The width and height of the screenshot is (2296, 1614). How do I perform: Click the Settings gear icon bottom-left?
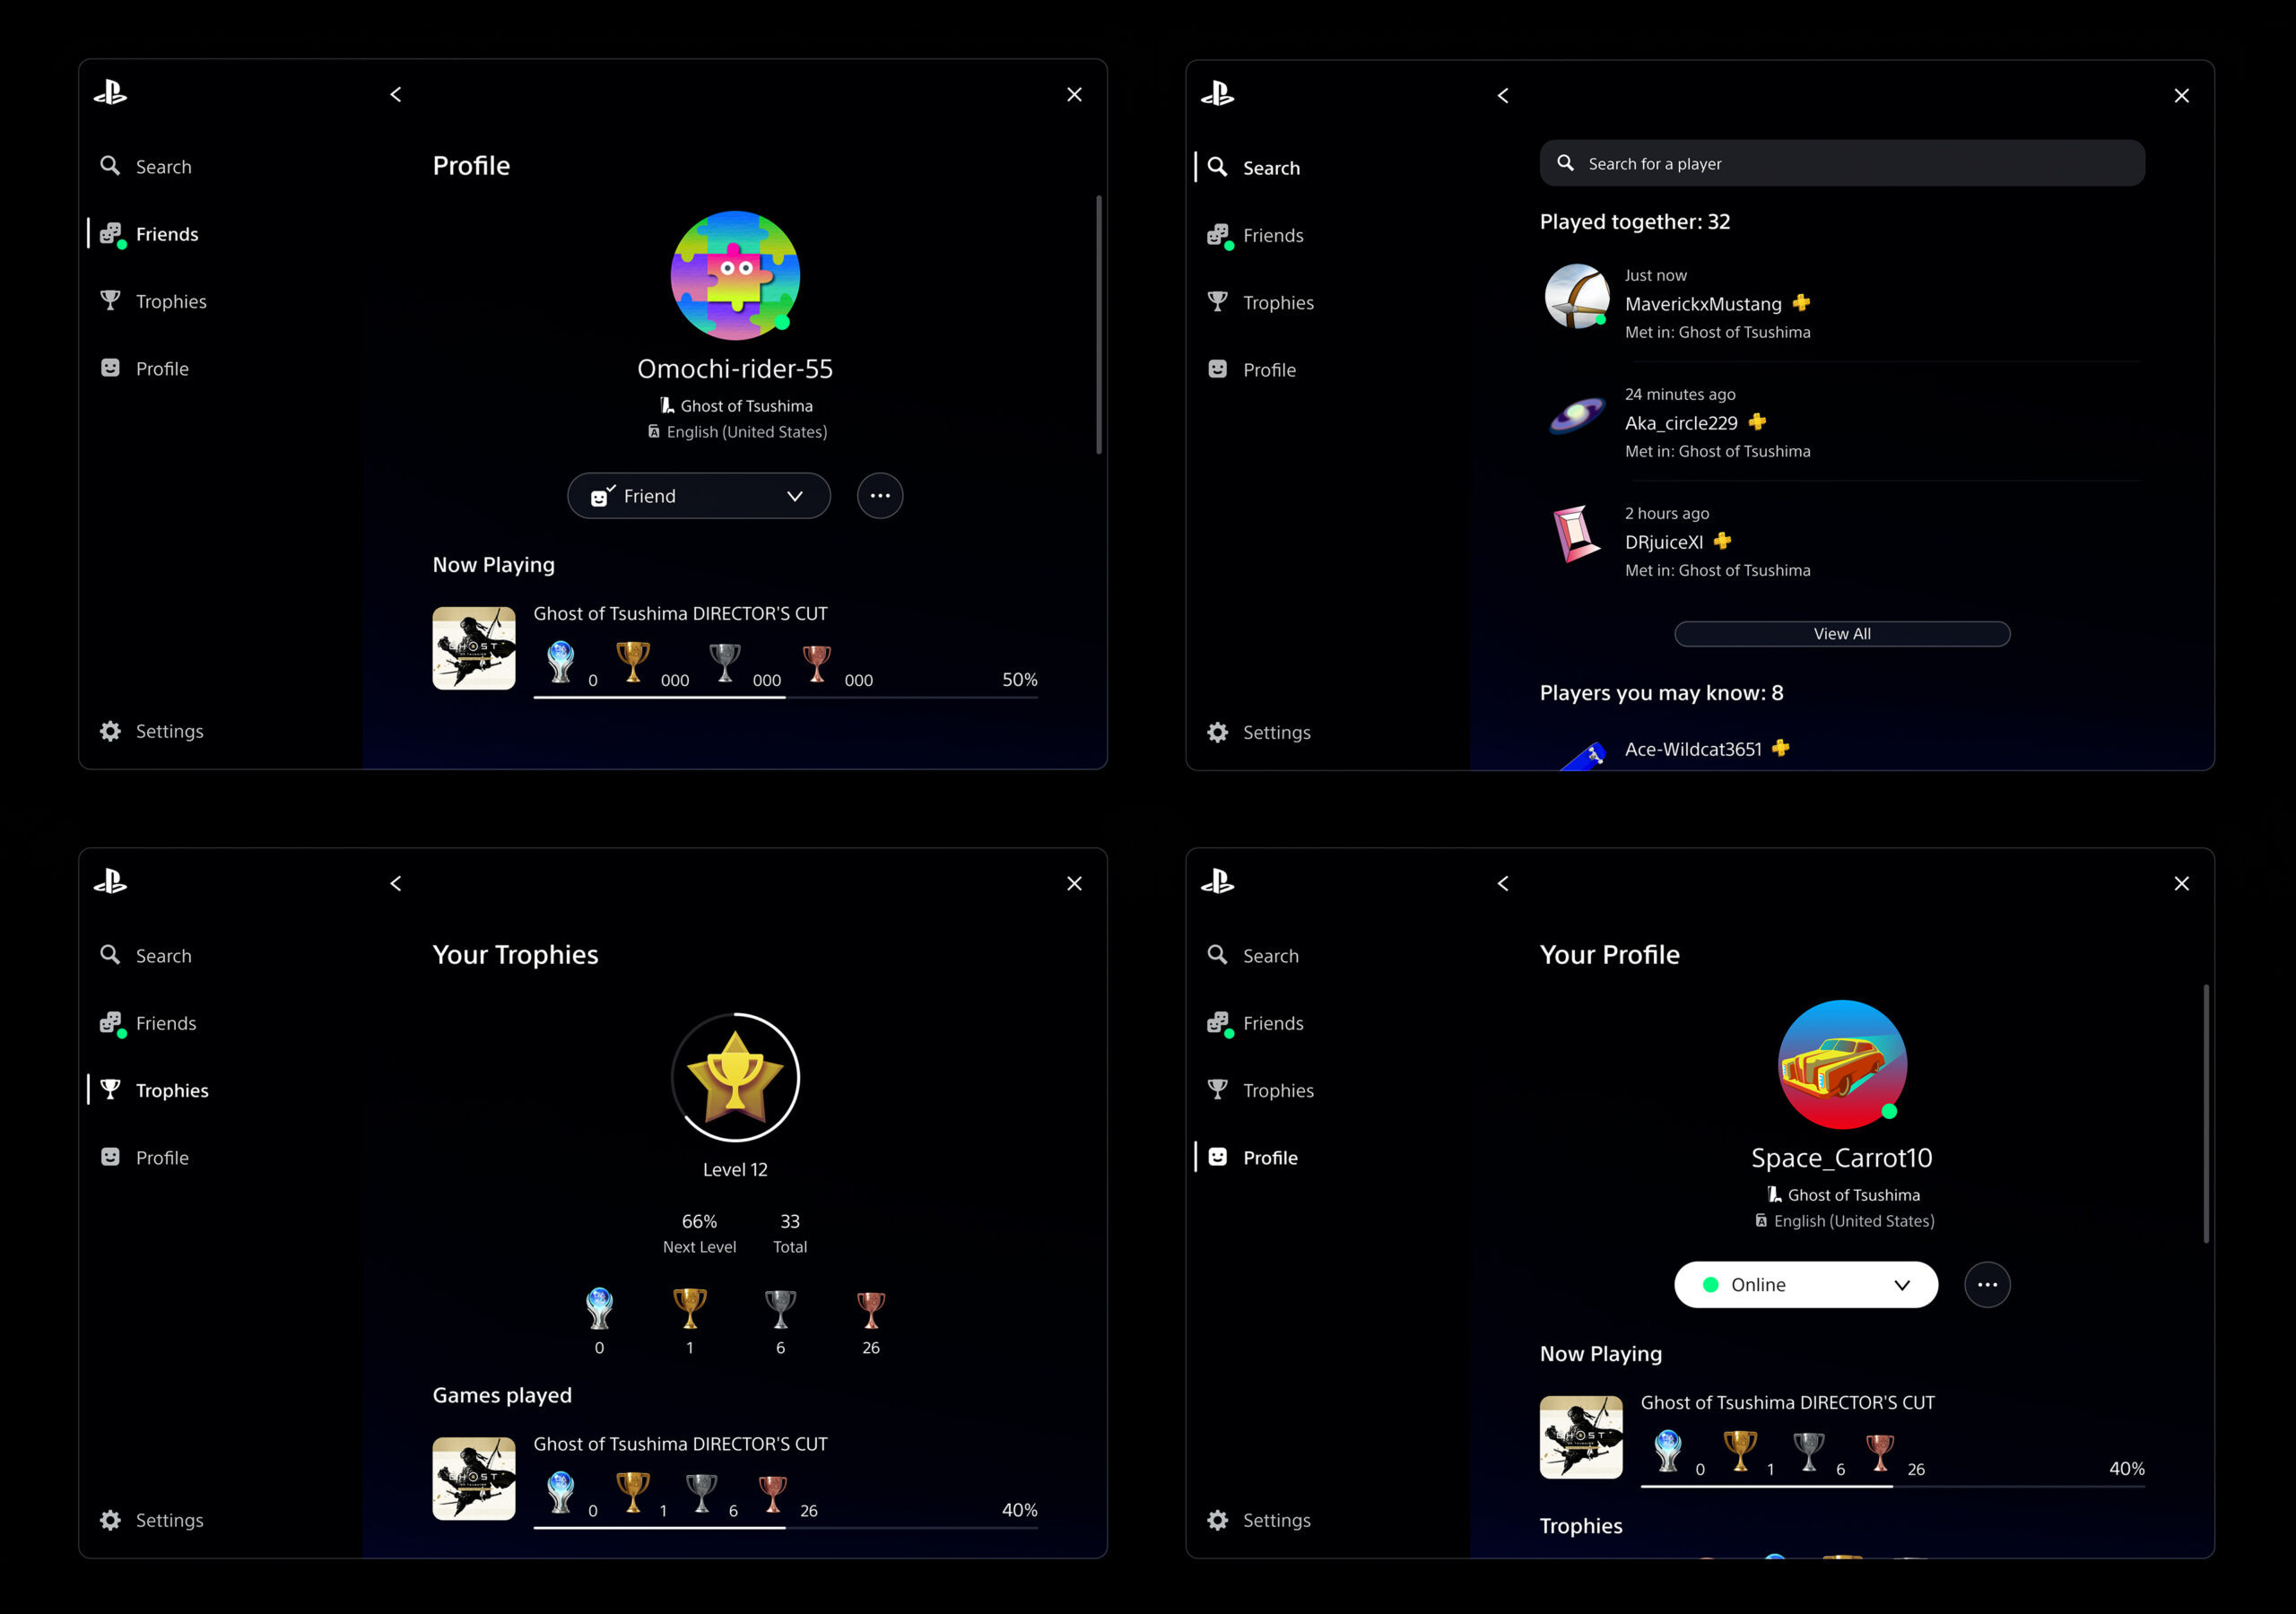tap(110, 732)
